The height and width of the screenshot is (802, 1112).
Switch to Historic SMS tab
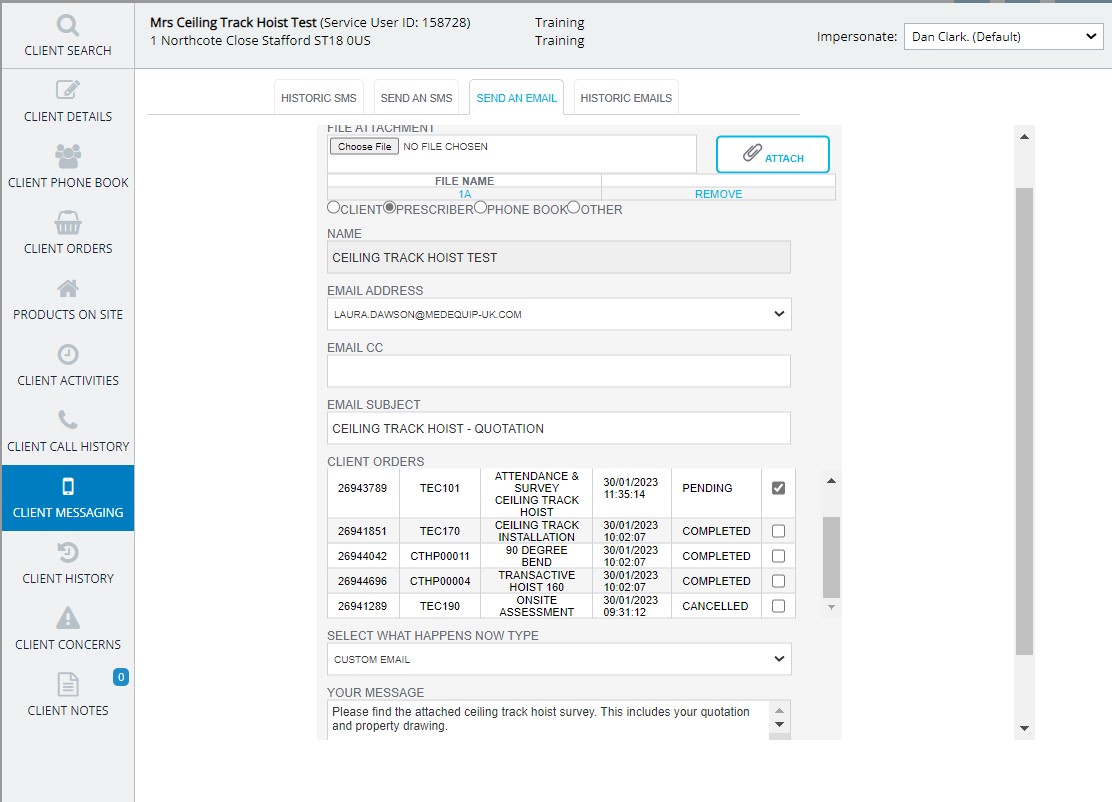(318, 98)
